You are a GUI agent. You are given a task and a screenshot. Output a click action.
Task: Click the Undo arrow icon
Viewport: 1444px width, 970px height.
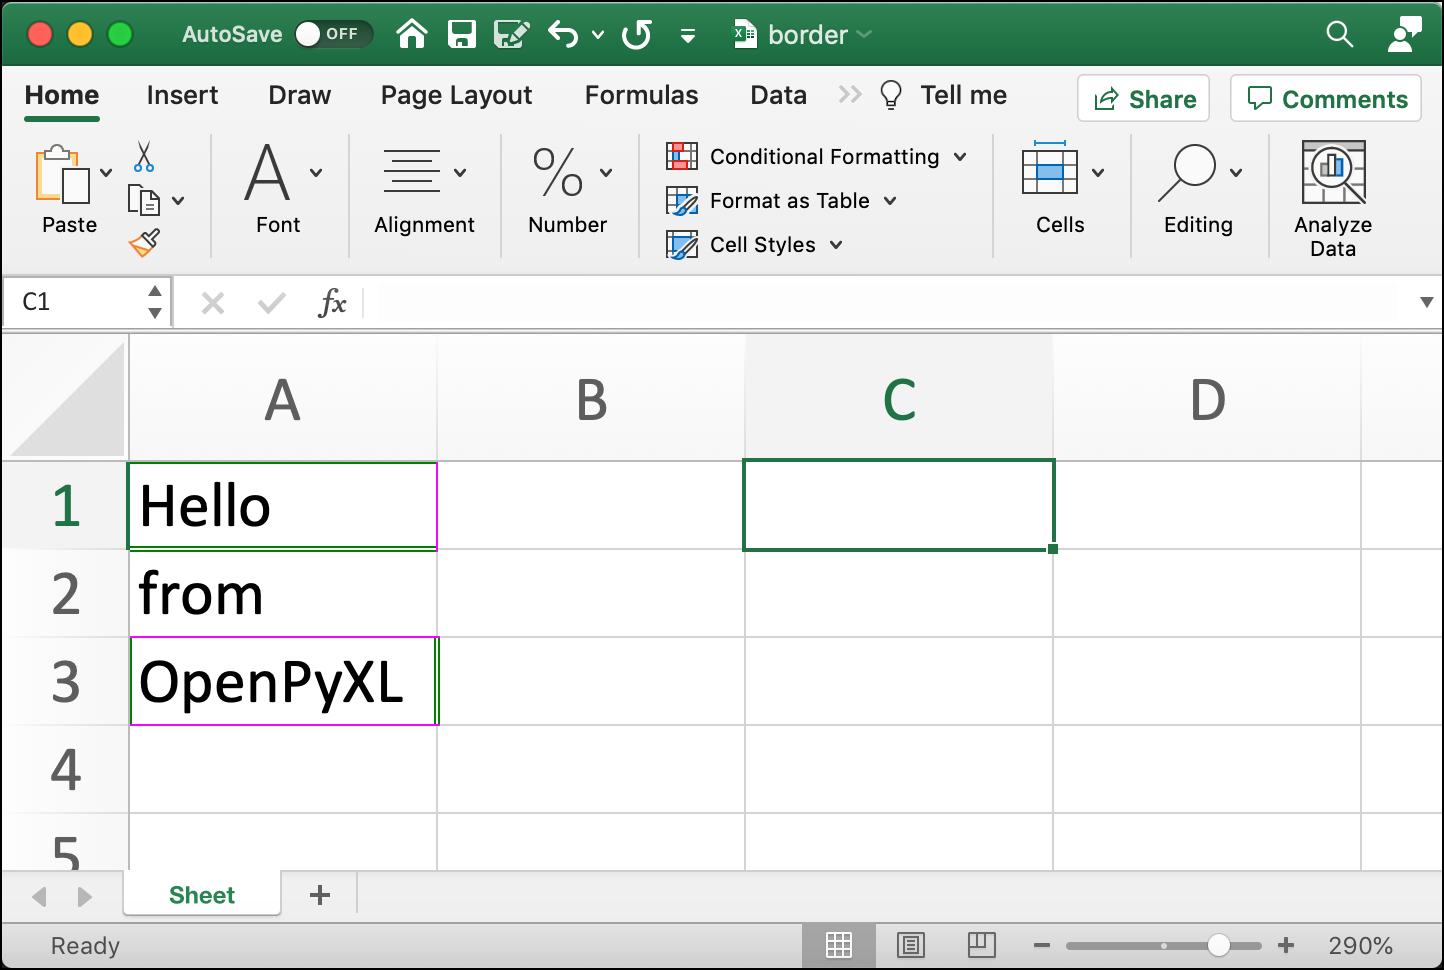pos(562,33)
